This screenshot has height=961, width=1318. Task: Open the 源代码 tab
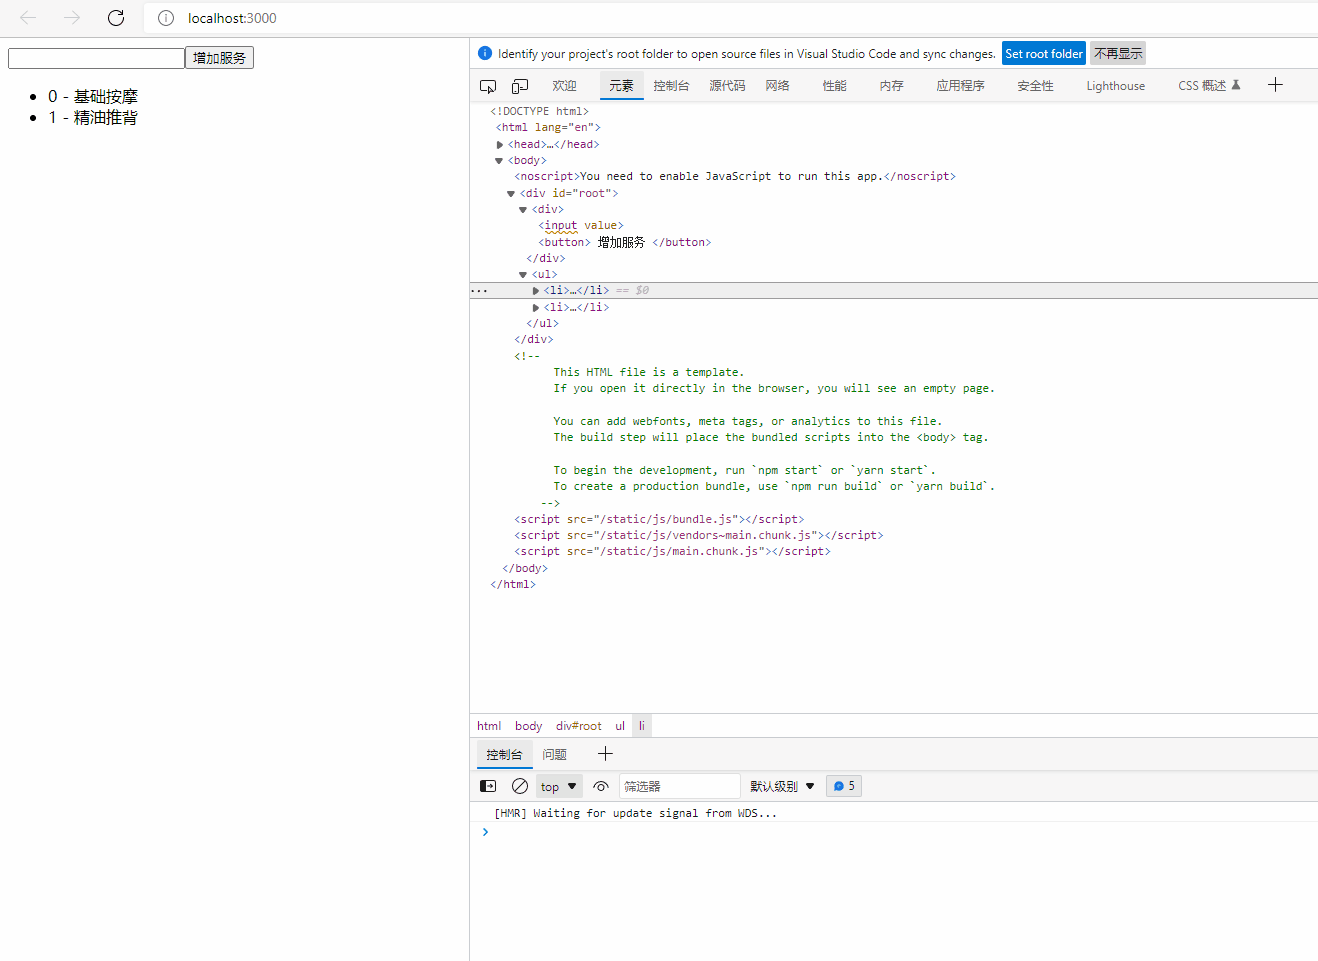(x=727, y=86)
